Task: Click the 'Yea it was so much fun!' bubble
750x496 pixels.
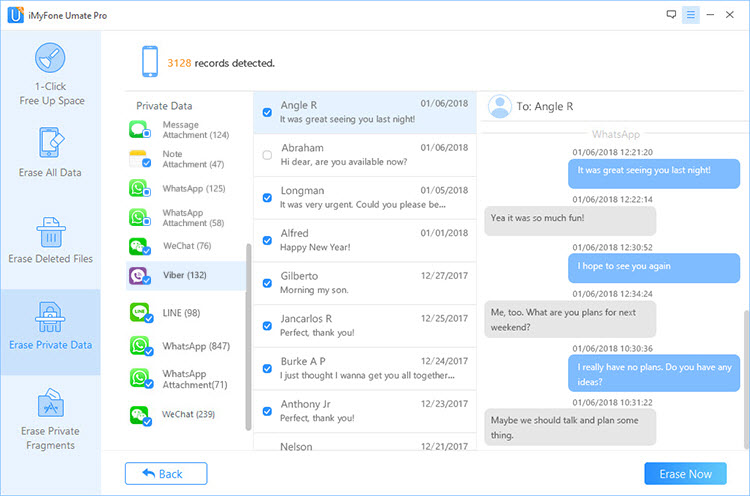Action: point(570,220)
